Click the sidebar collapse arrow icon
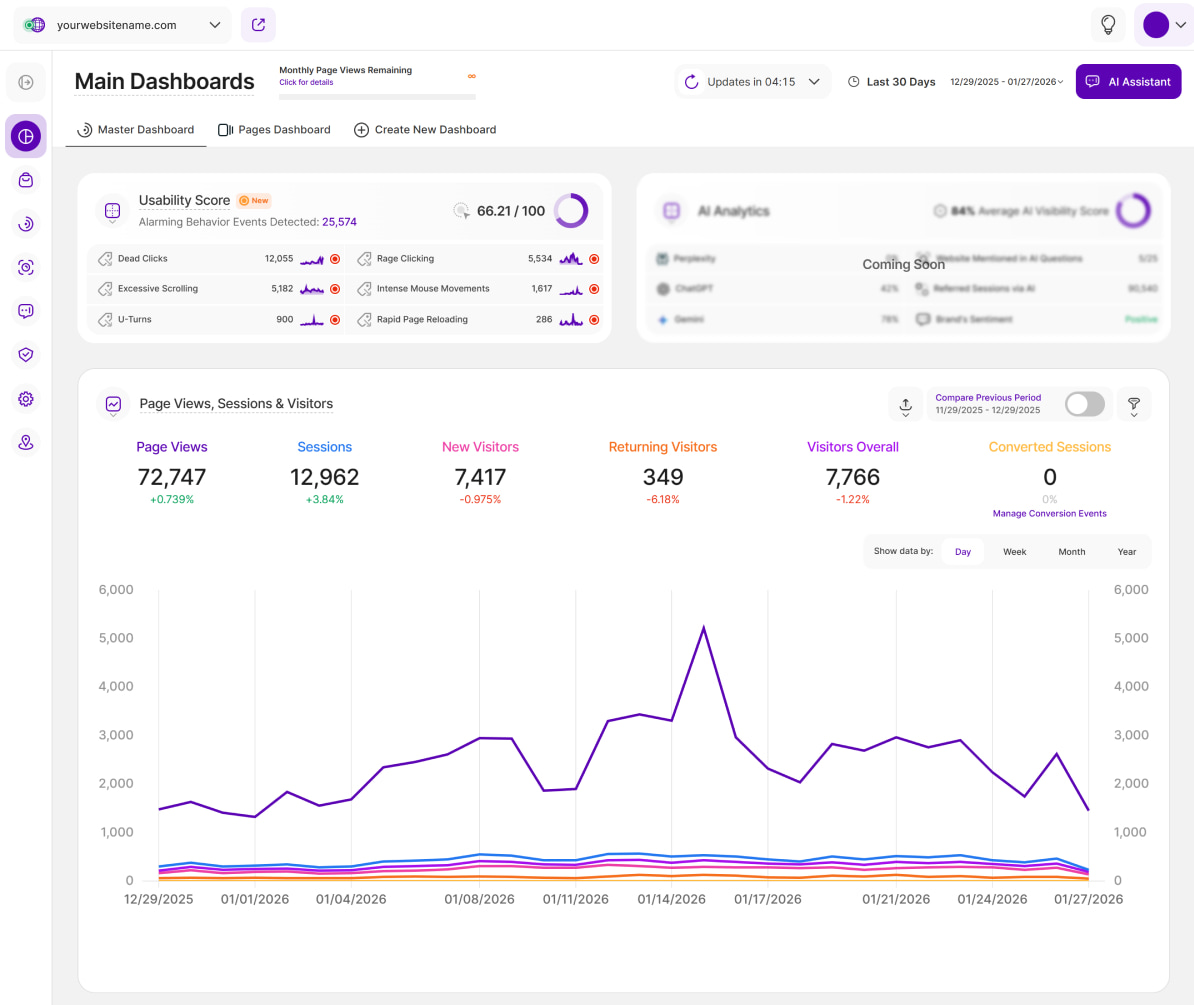The image size is (1194, 1005). pyautogui.click(x=26, y=82)
